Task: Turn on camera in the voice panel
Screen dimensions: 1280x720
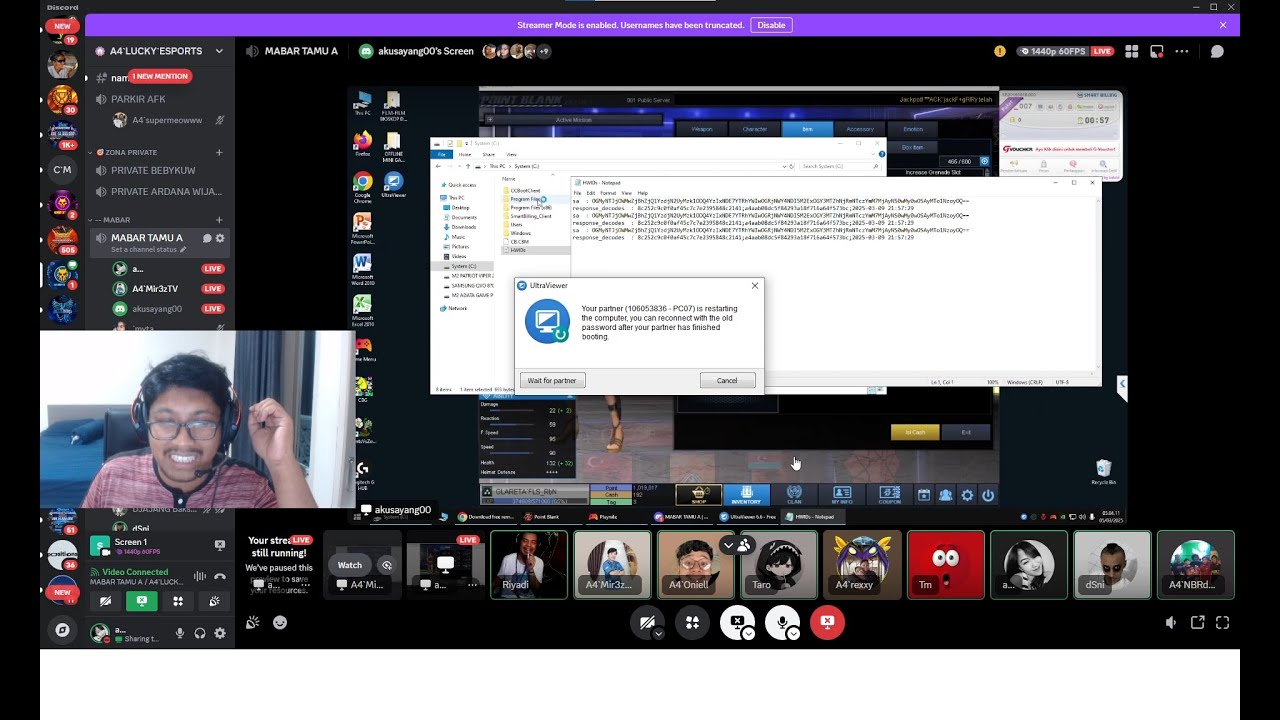Action: [x=105, y=601]
